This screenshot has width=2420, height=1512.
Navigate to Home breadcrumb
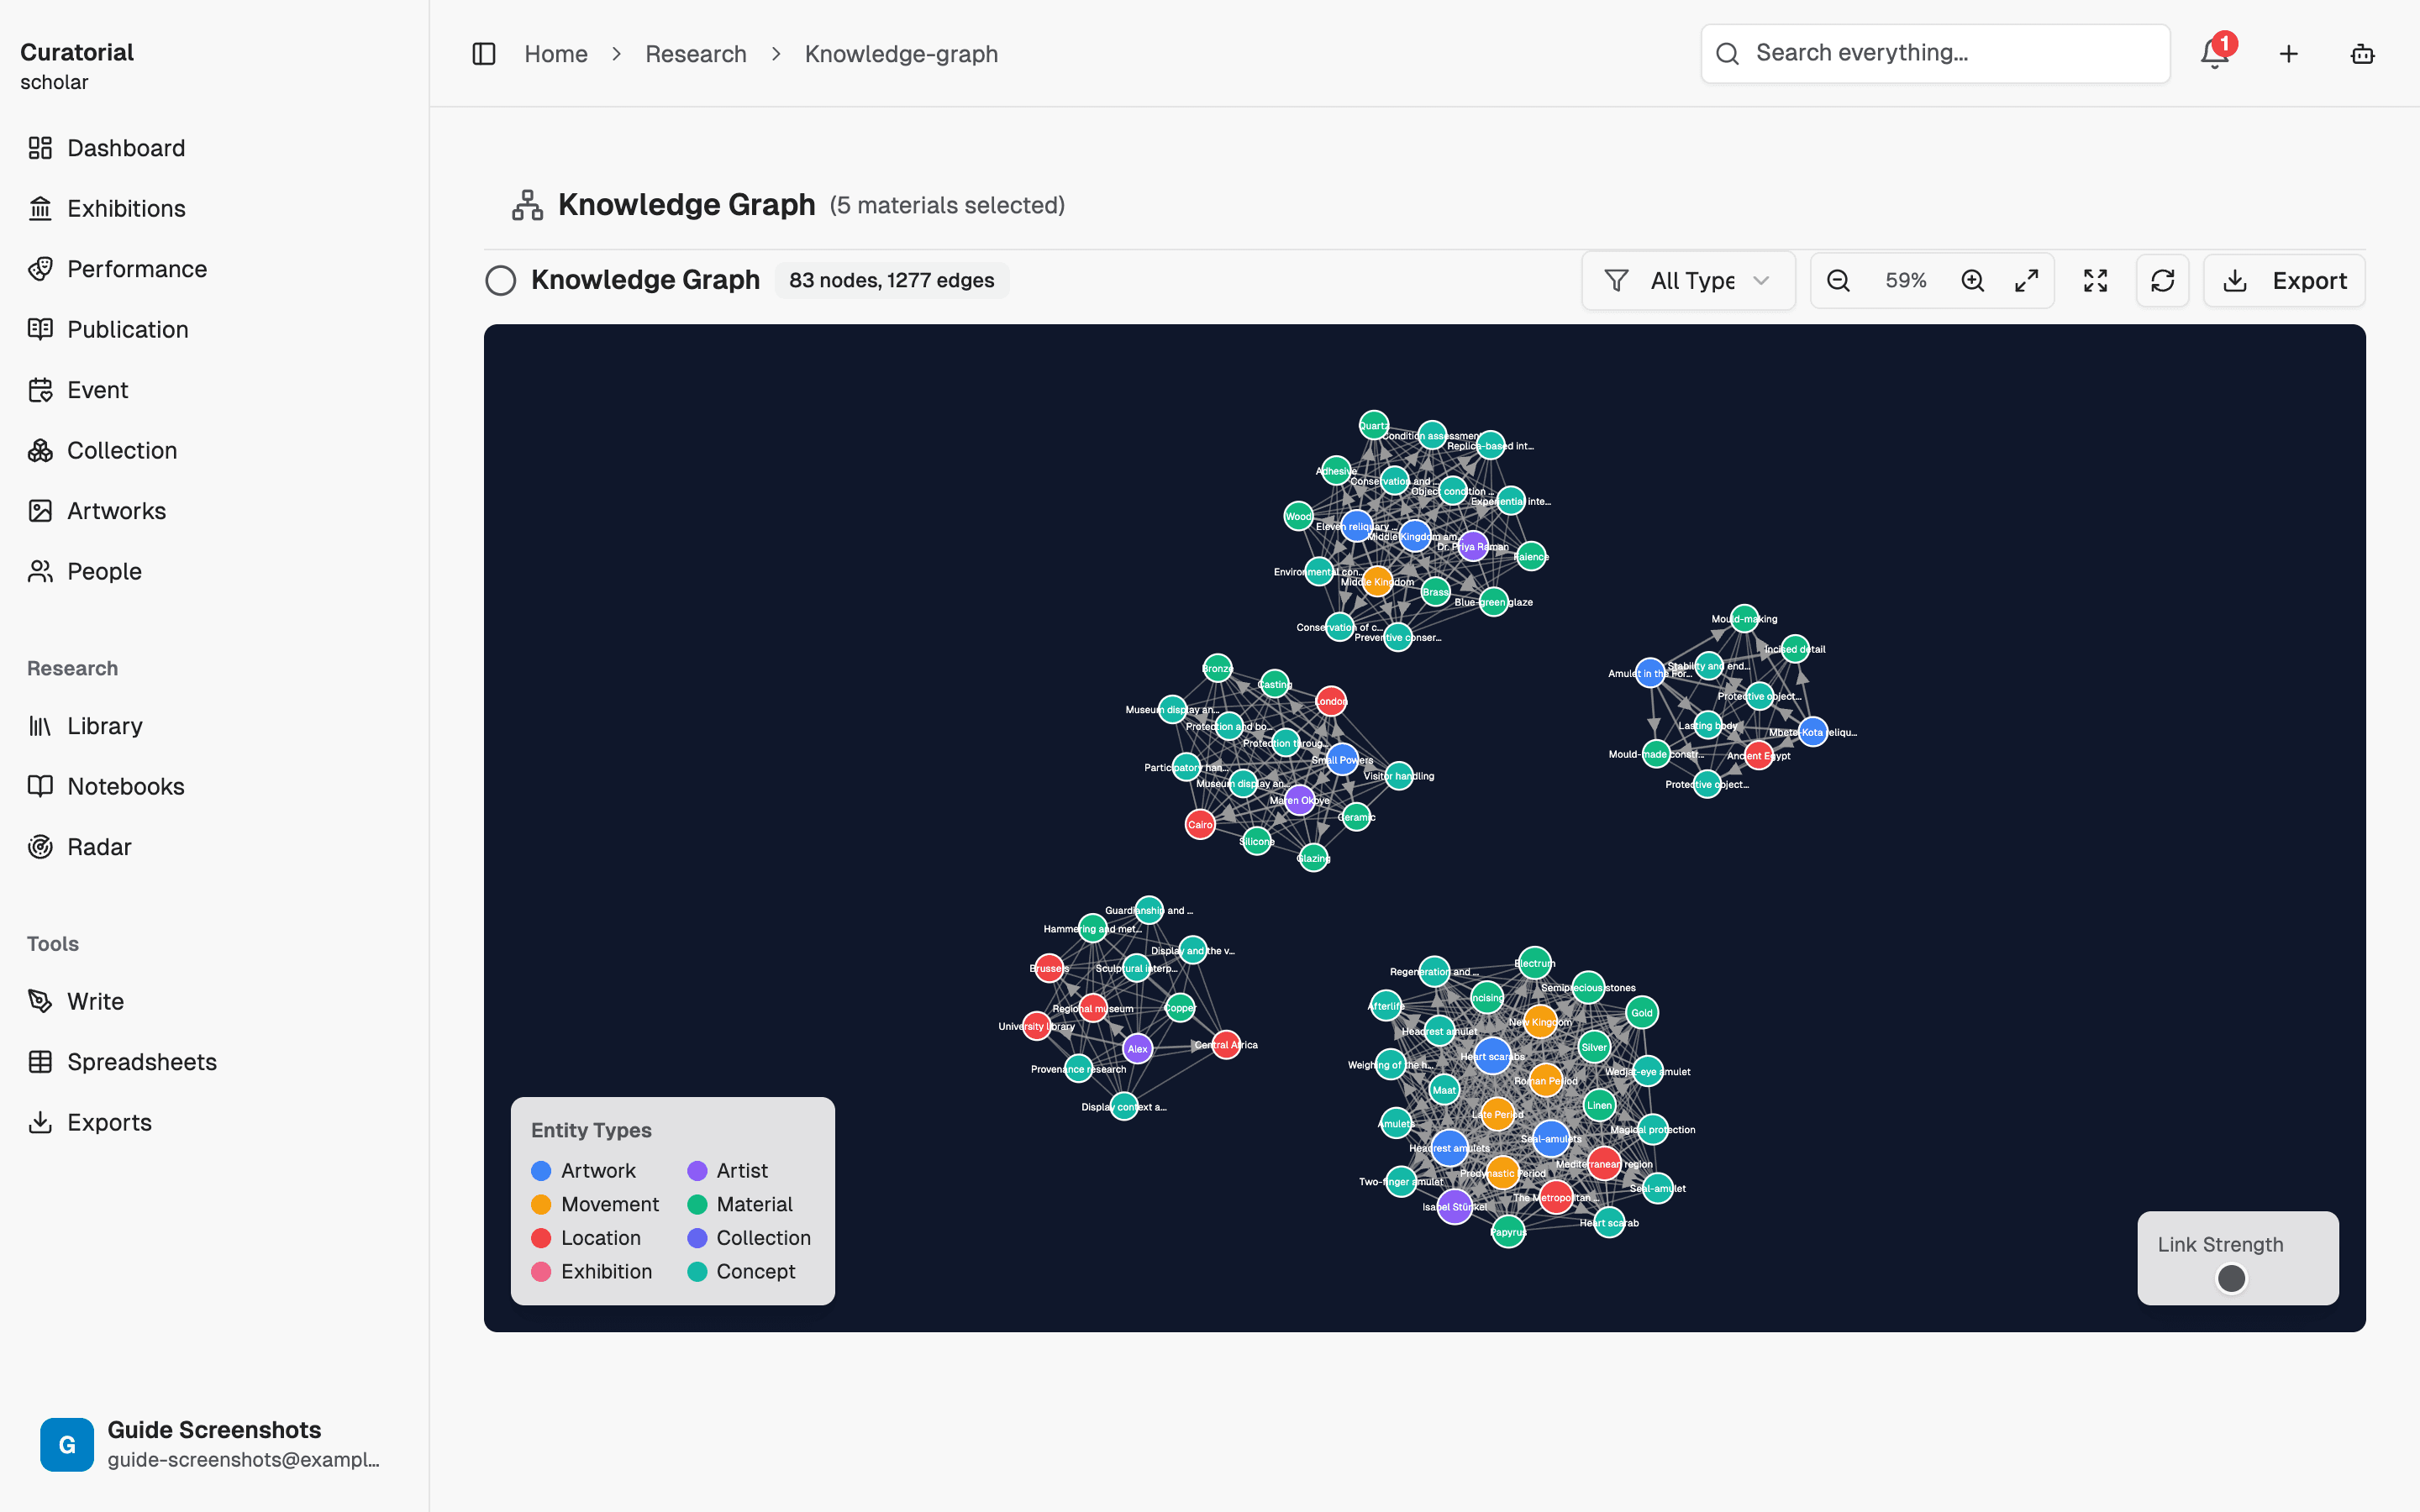point(556,54)
